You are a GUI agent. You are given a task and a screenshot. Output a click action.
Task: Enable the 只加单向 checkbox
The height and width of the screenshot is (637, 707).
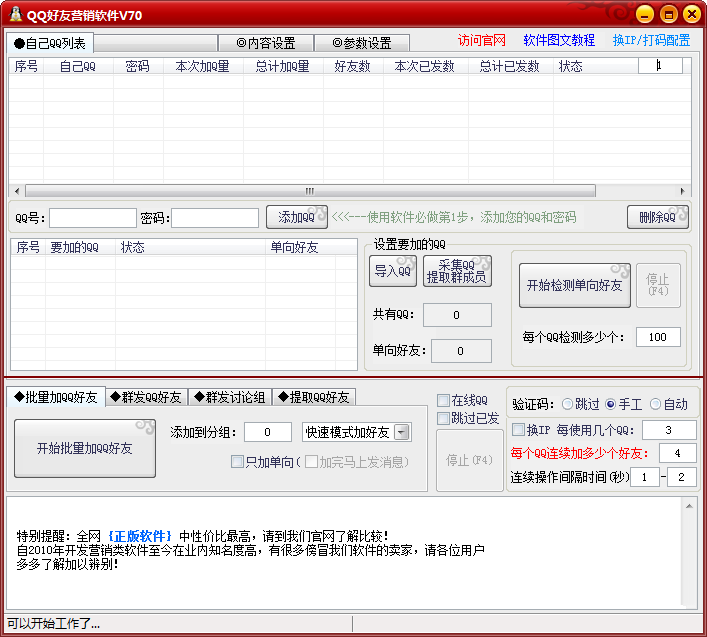[x=237, y=462]
